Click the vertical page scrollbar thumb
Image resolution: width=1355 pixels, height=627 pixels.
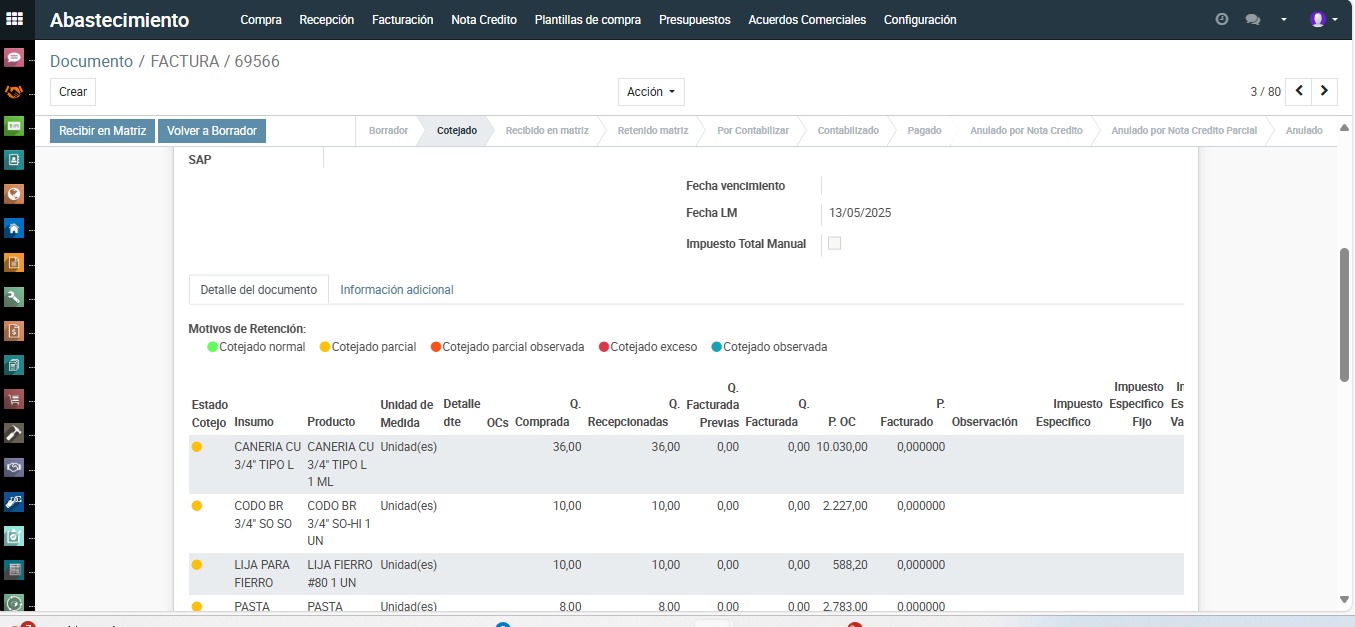[x=1345, y=315]
